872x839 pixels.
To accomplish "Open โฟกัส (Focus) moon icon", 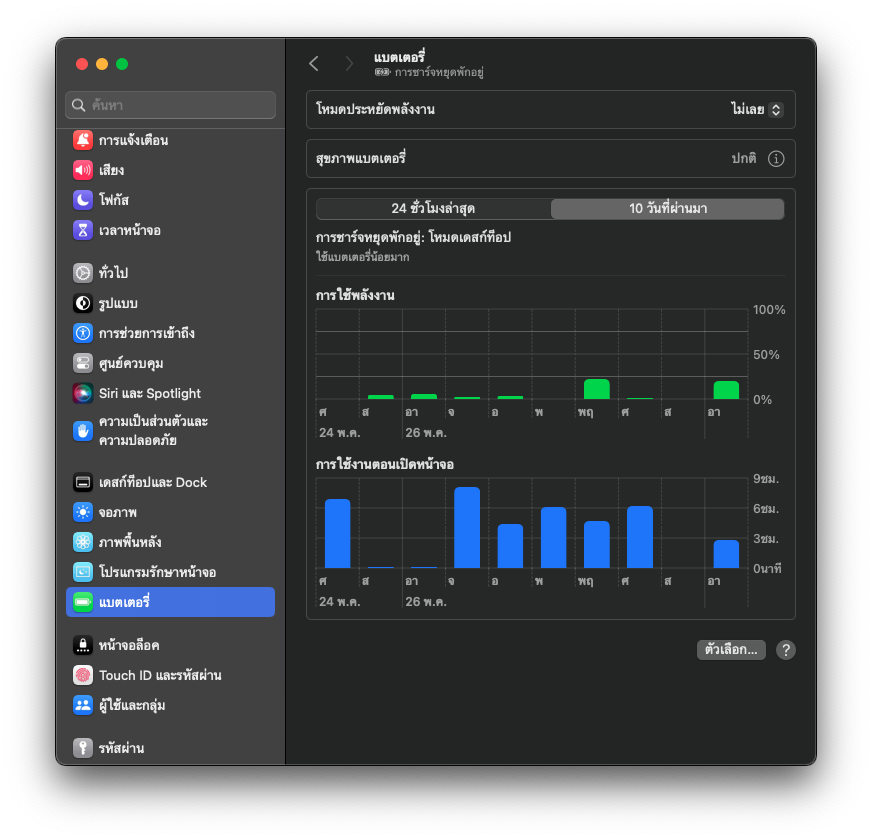I will (x=83, y=200).
